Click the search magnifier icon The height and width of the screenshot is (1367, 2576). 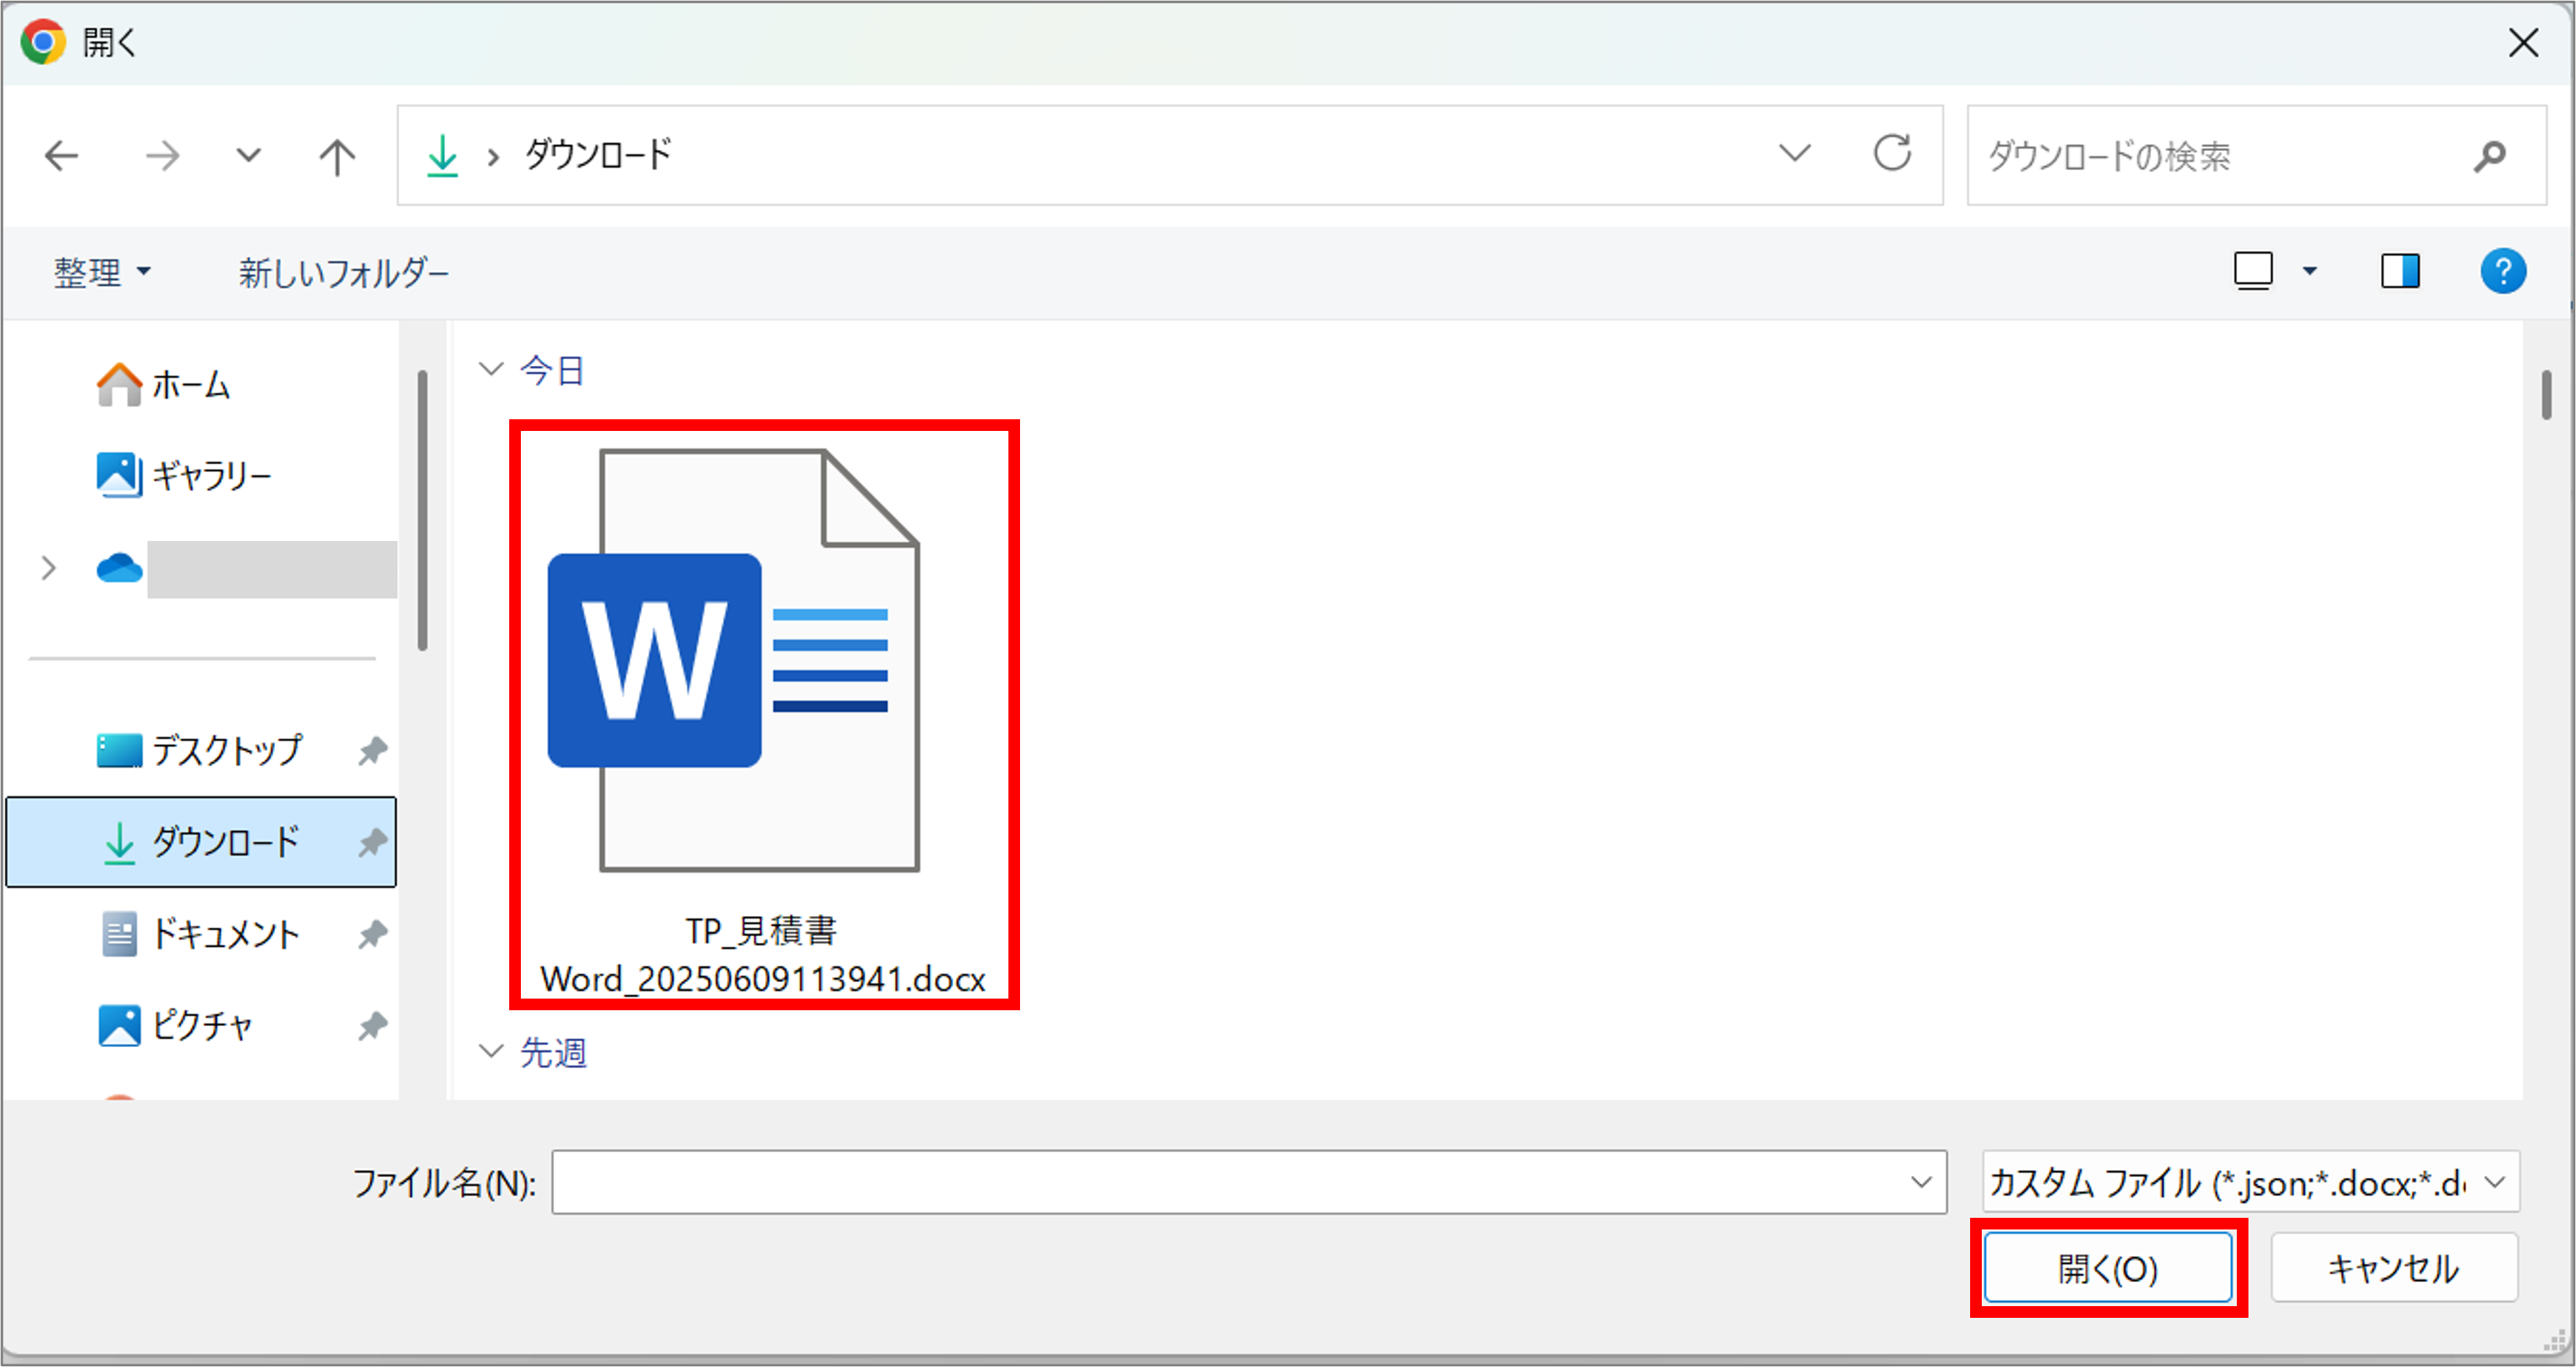click(x=2489, y=156)
